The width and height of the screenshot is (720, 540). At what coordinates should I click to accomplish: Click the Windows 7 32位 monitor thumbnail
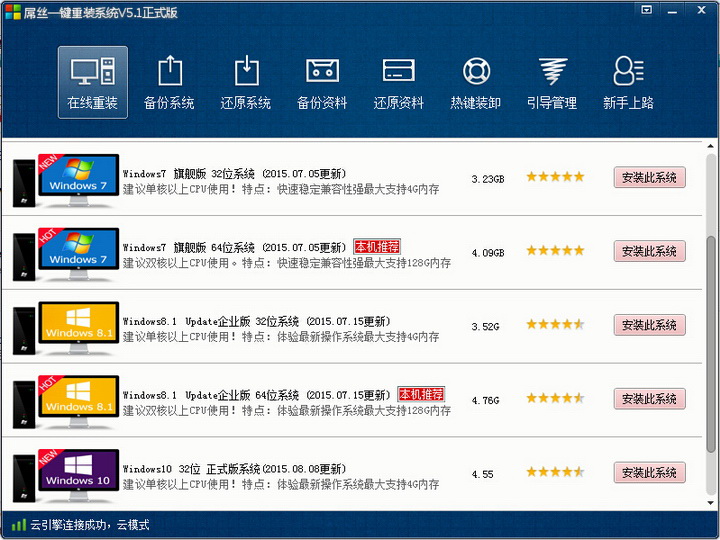coord(79,180)
